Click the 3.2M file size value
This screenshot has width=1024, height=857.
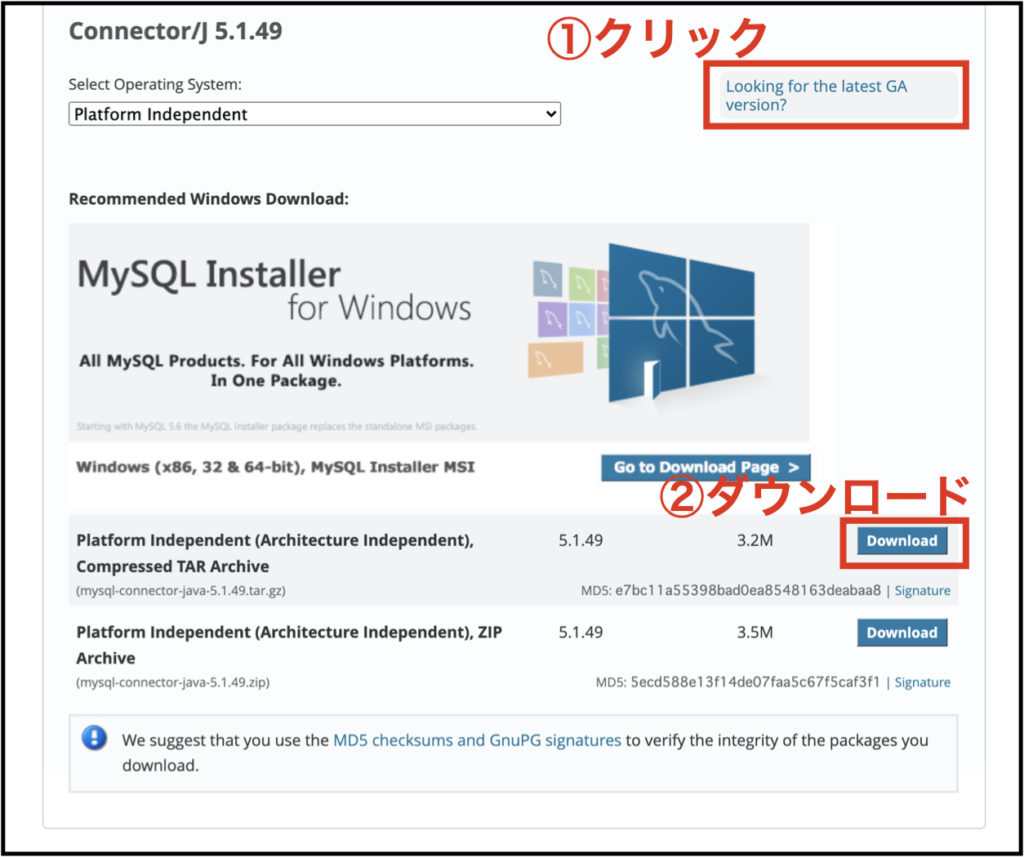(x=754, y=541)
